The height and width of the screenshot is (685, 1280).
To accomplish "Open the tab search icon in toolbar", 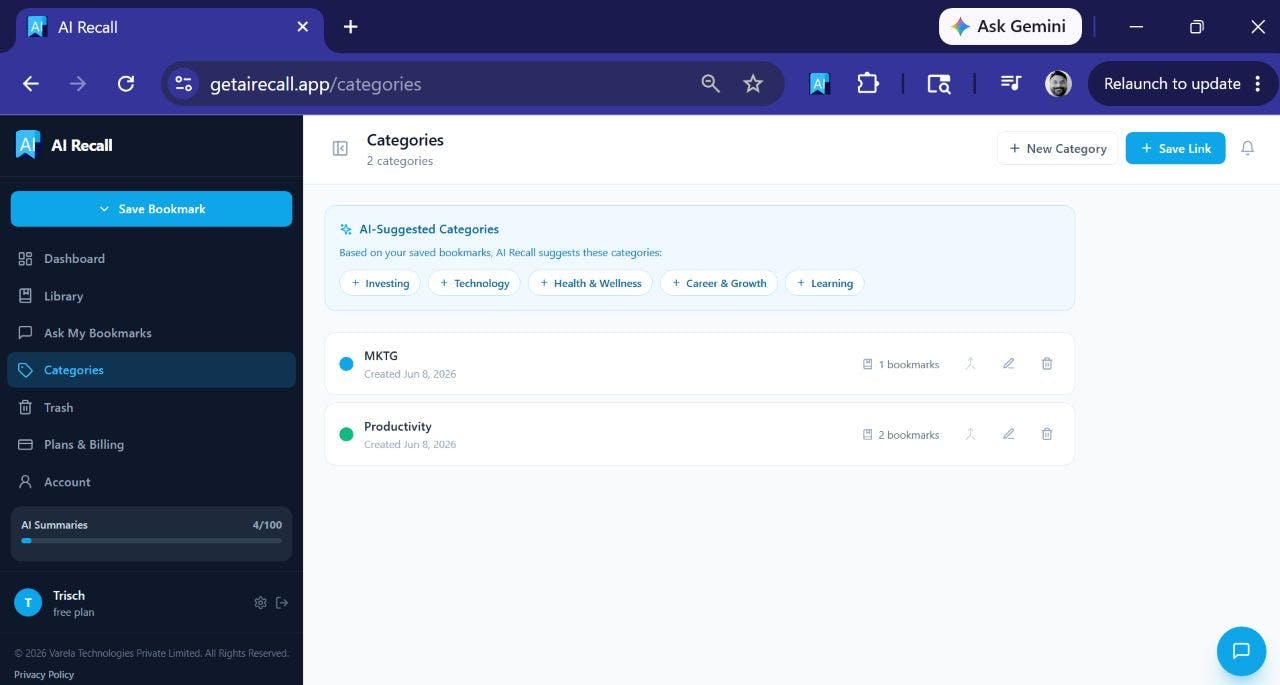I will [938, 84].
